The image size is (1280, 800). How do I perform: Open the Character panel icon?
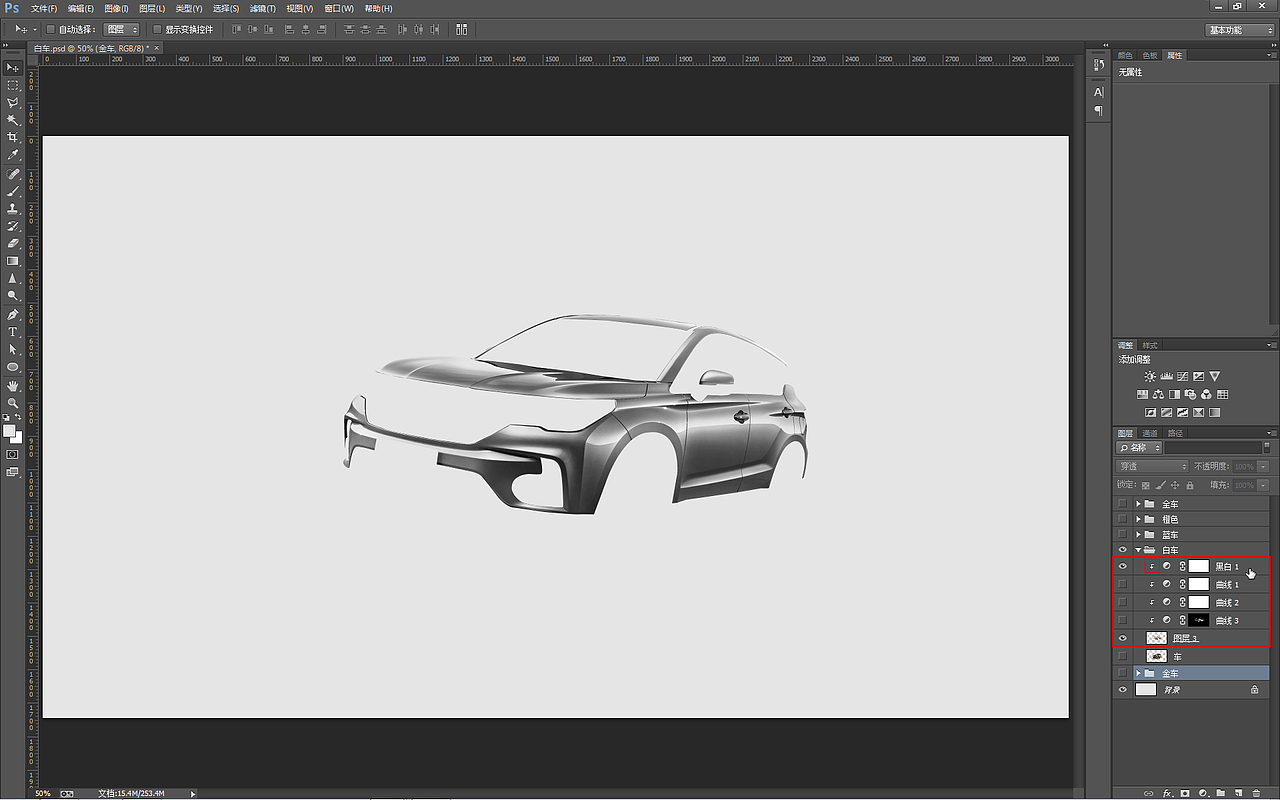1098,92
